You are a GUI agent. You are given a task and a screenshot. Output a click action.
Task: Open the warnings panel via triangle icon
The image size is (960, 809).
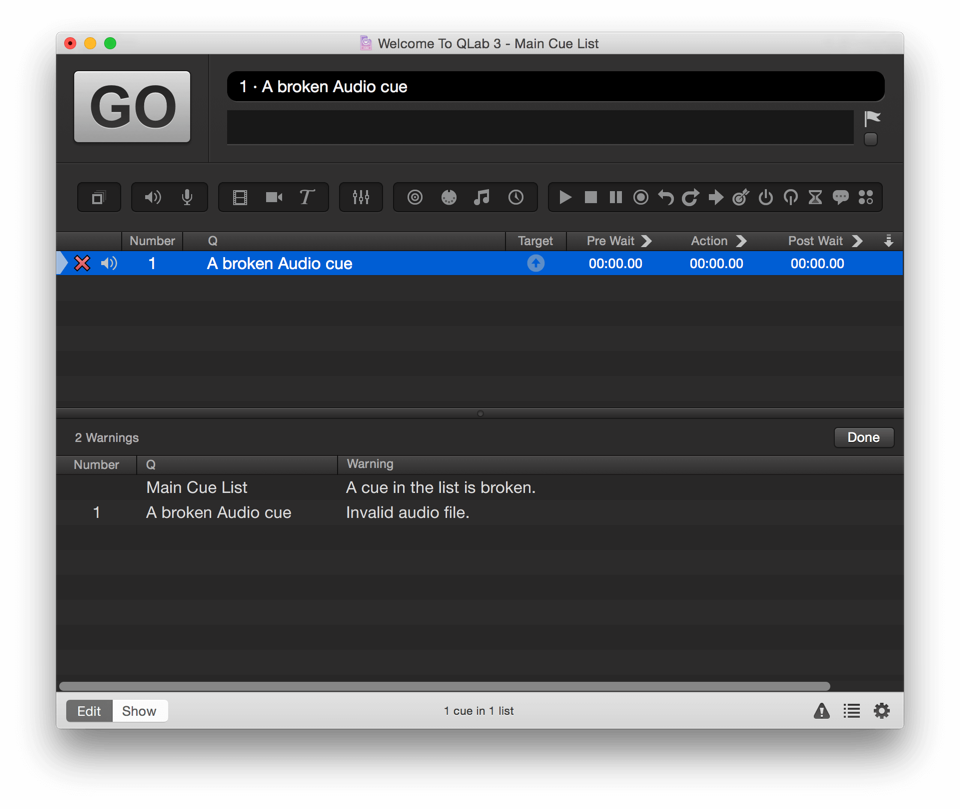pyautogui.click(x=821, y=711)
